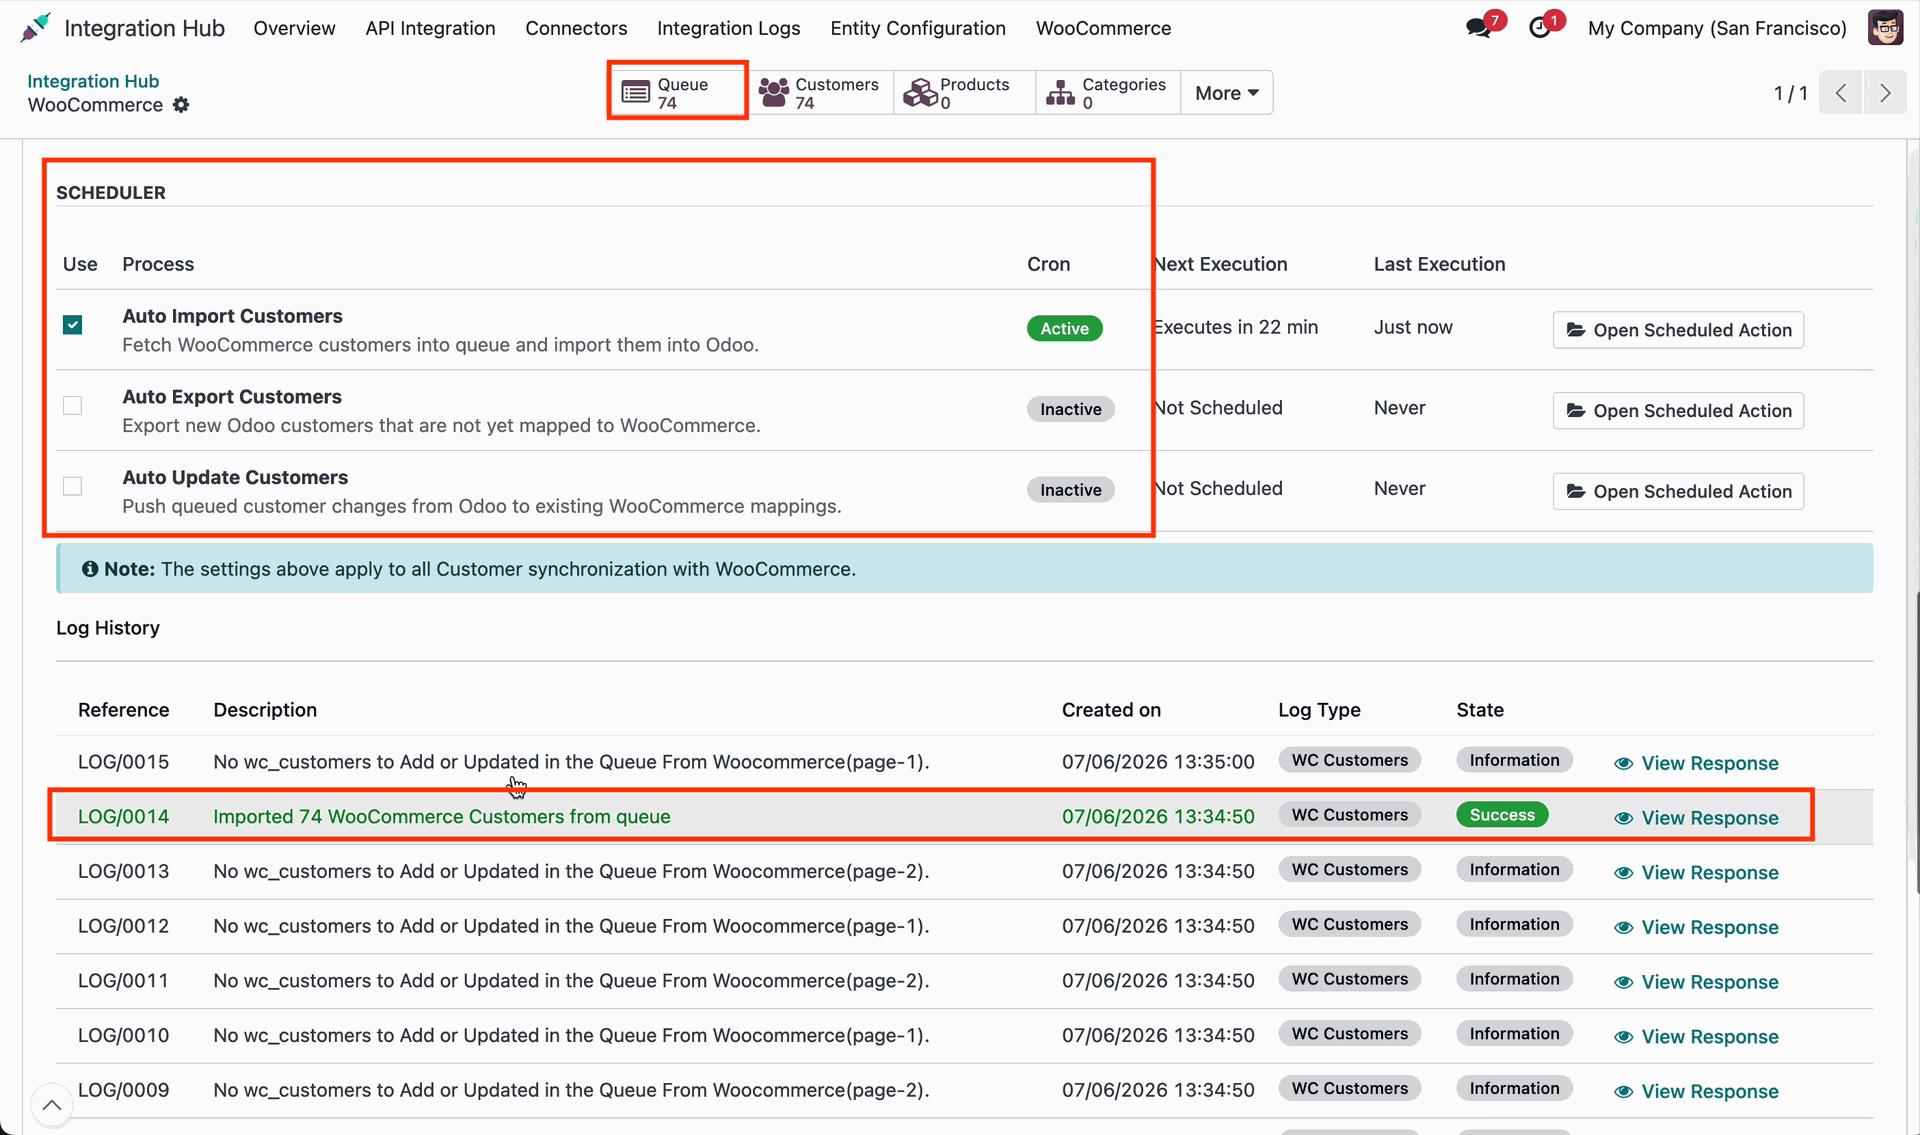View Response for LOG/0009
1920x1135 pixels.
[x=1696, y=1091]
